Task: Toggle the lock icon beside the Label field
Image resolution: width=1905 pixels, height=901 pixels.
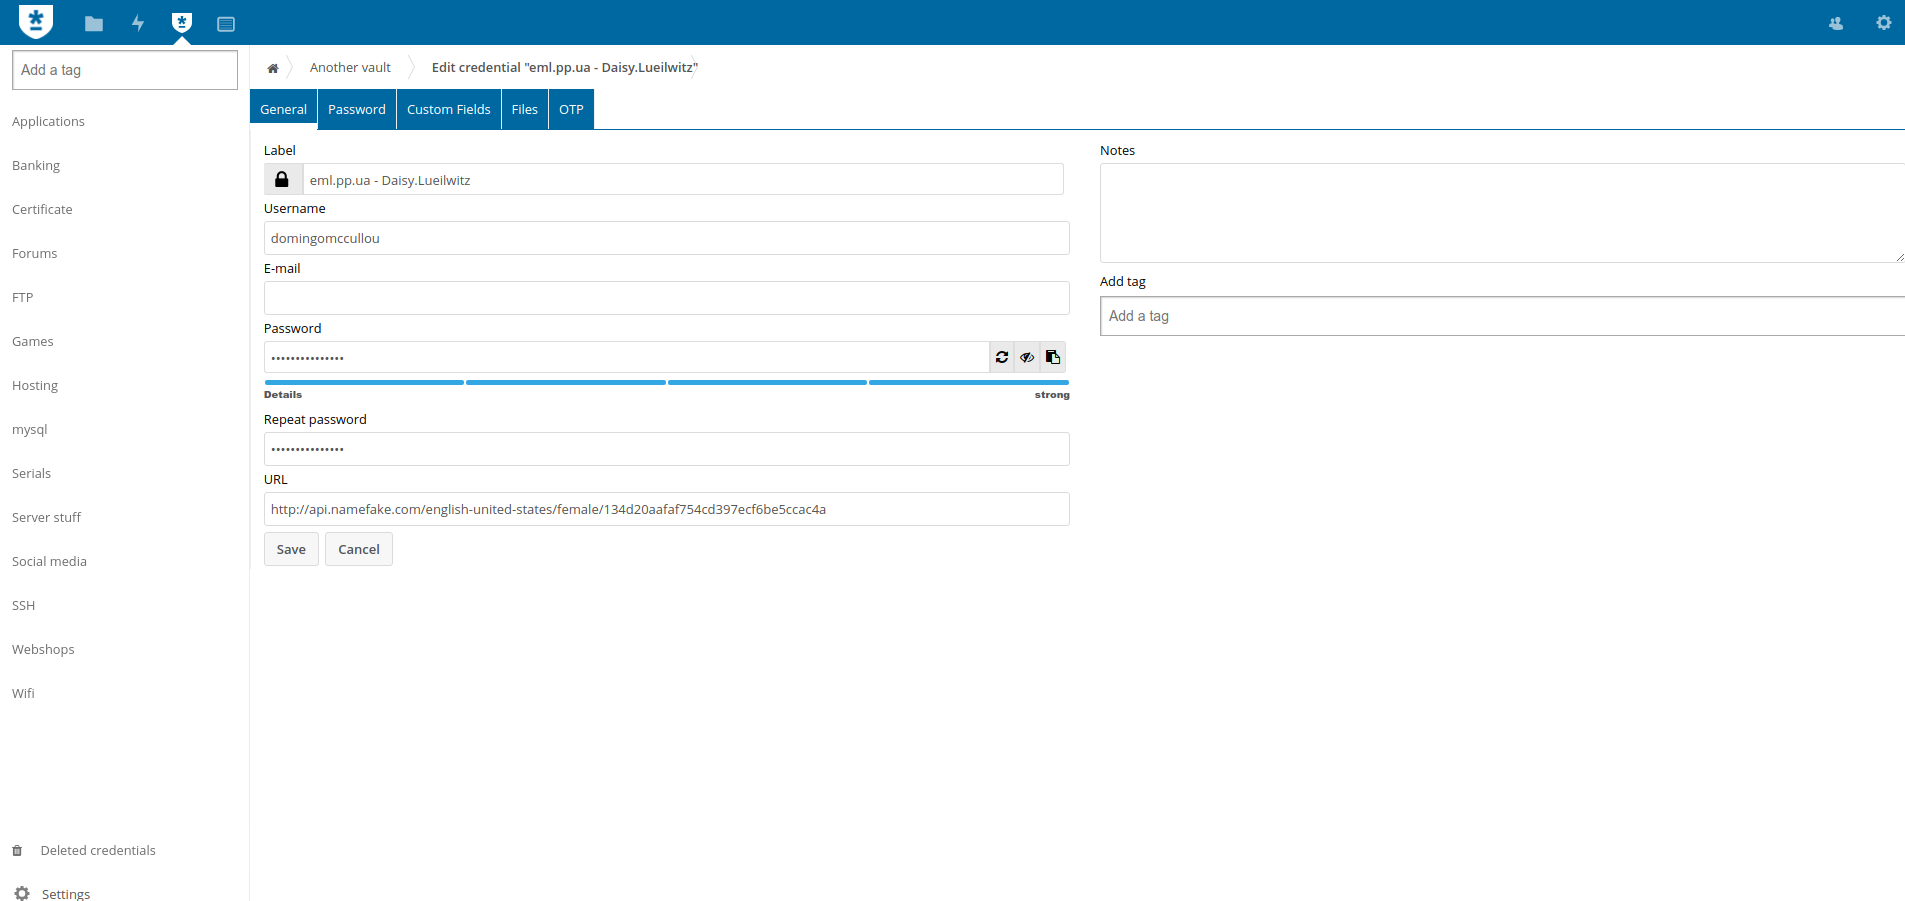Action: (x=281, y=179)
